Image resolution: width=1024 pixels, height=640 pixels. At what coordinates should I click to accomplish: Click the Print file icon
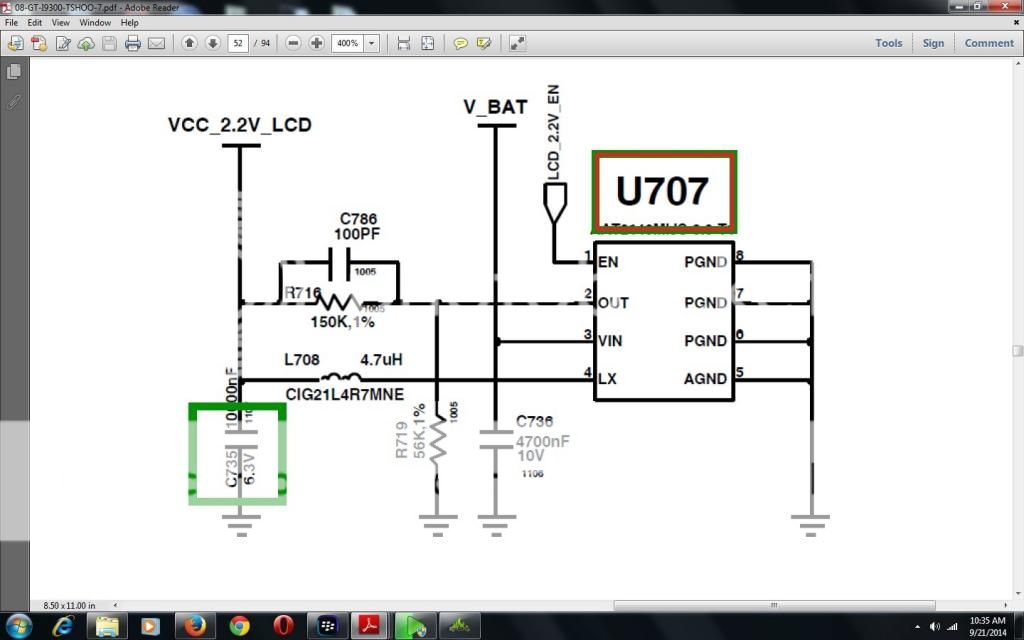click(x=132, y=43)
